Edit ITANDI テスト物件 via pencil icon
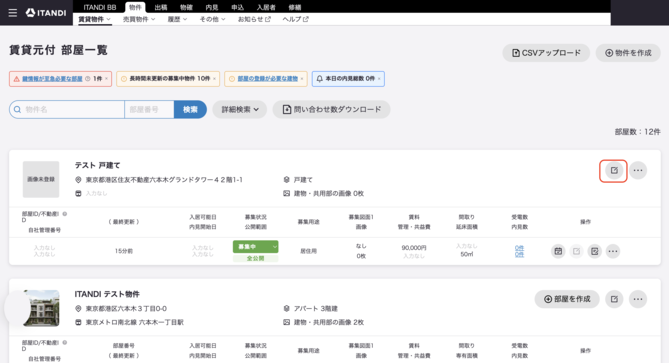669x363 pixels. tap(614, 299)
